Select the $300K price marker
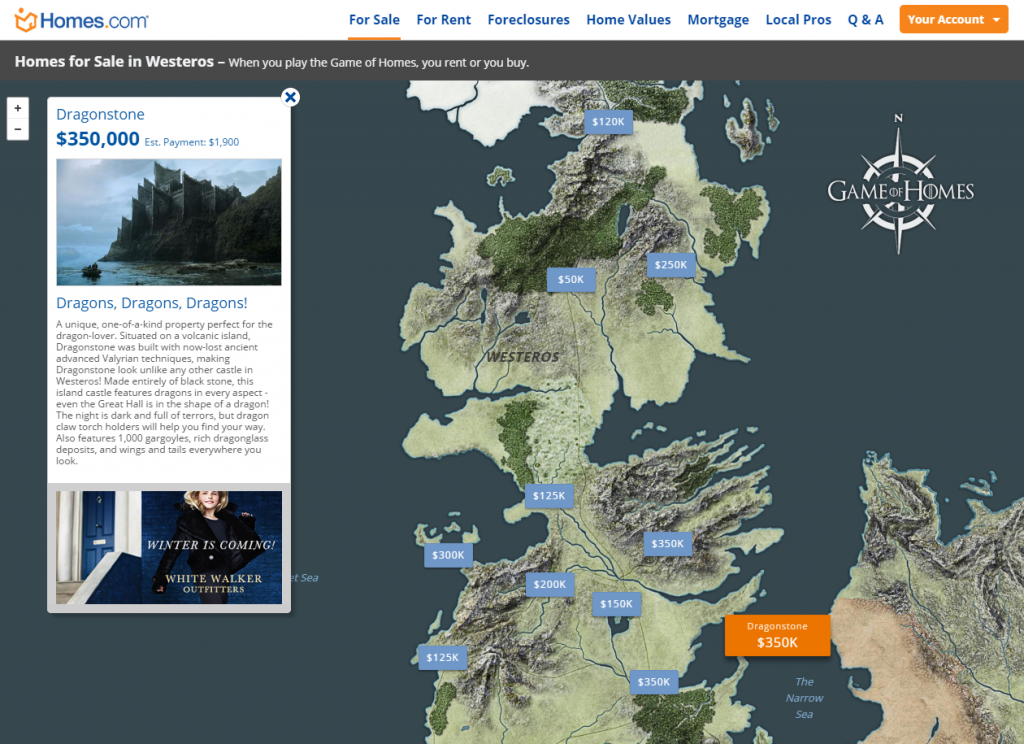The width and height of the screenshot is (1024, 744). (x=448, y=555)
